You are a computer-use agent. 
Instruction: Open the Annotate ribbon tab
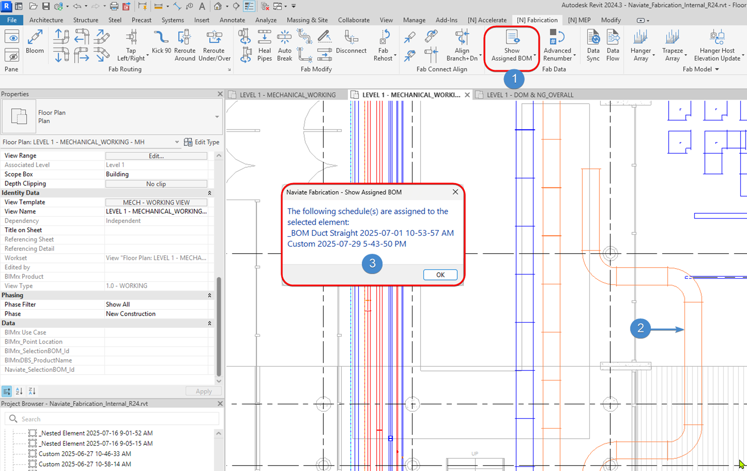click(232, 20)
